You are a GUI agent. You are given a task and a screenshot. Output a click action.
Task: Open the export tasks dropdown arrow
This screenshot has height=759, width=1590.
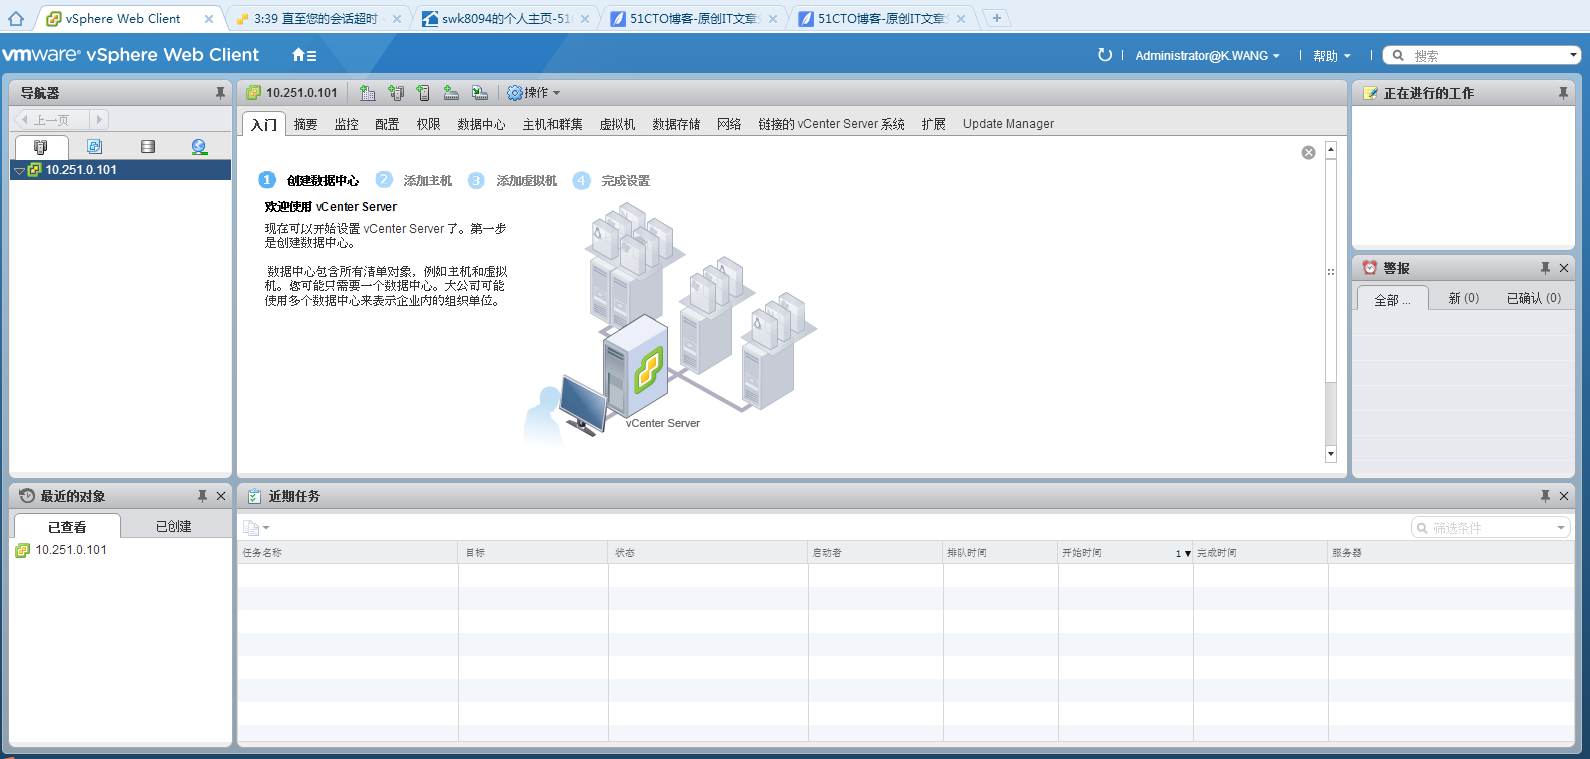click(266, 528)
